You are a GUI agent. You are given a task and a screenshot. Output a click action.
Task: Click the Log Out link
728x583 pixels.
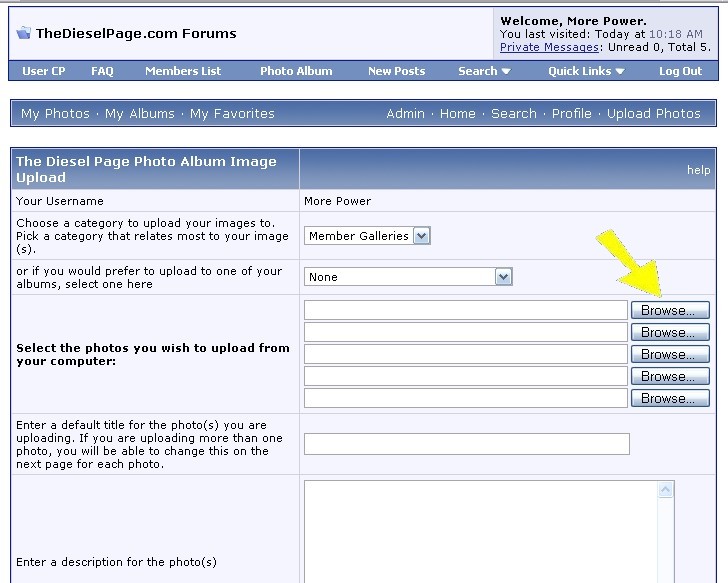click(680, 71)
